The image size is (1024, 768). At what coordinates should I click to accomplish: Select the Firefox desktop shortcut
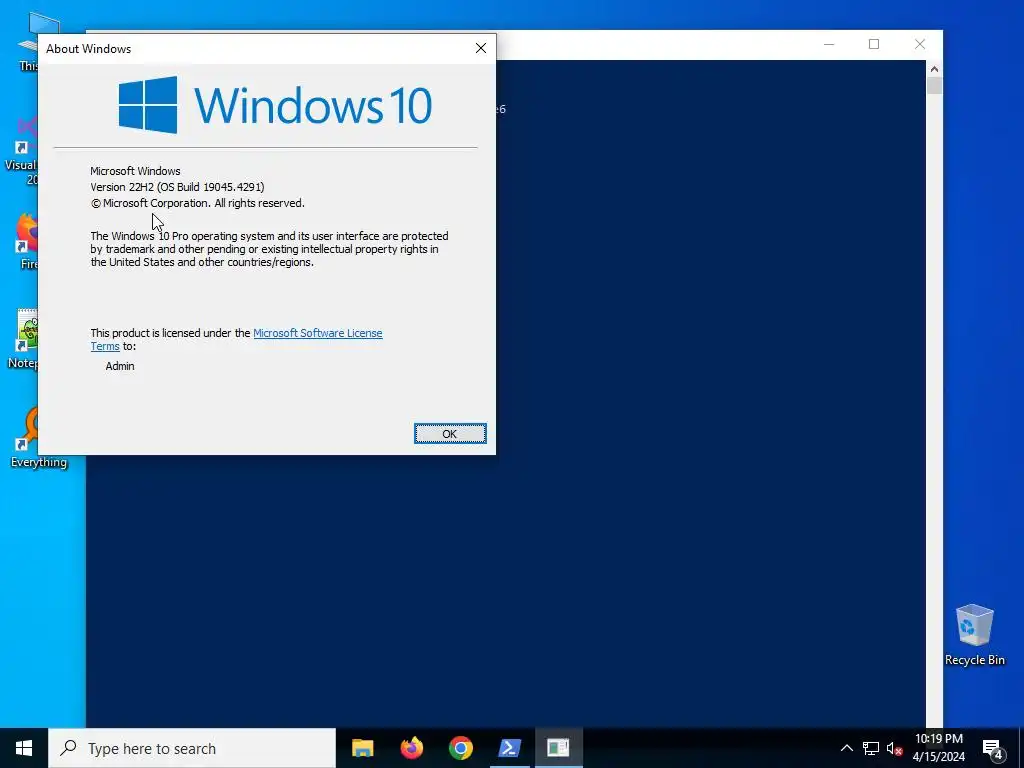pyautogui.click(x=25, y=240)
